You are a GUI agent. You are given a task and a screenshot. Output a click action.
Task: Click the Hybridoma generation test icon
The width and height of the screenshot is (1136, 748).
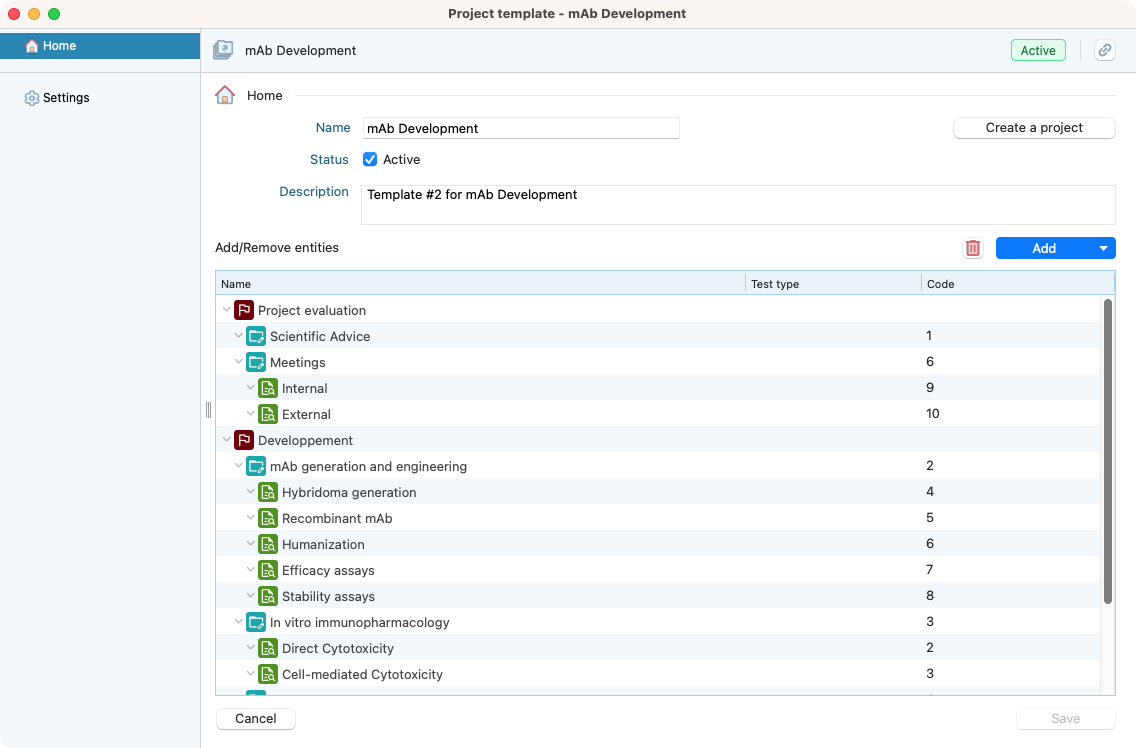click(268, 492)
